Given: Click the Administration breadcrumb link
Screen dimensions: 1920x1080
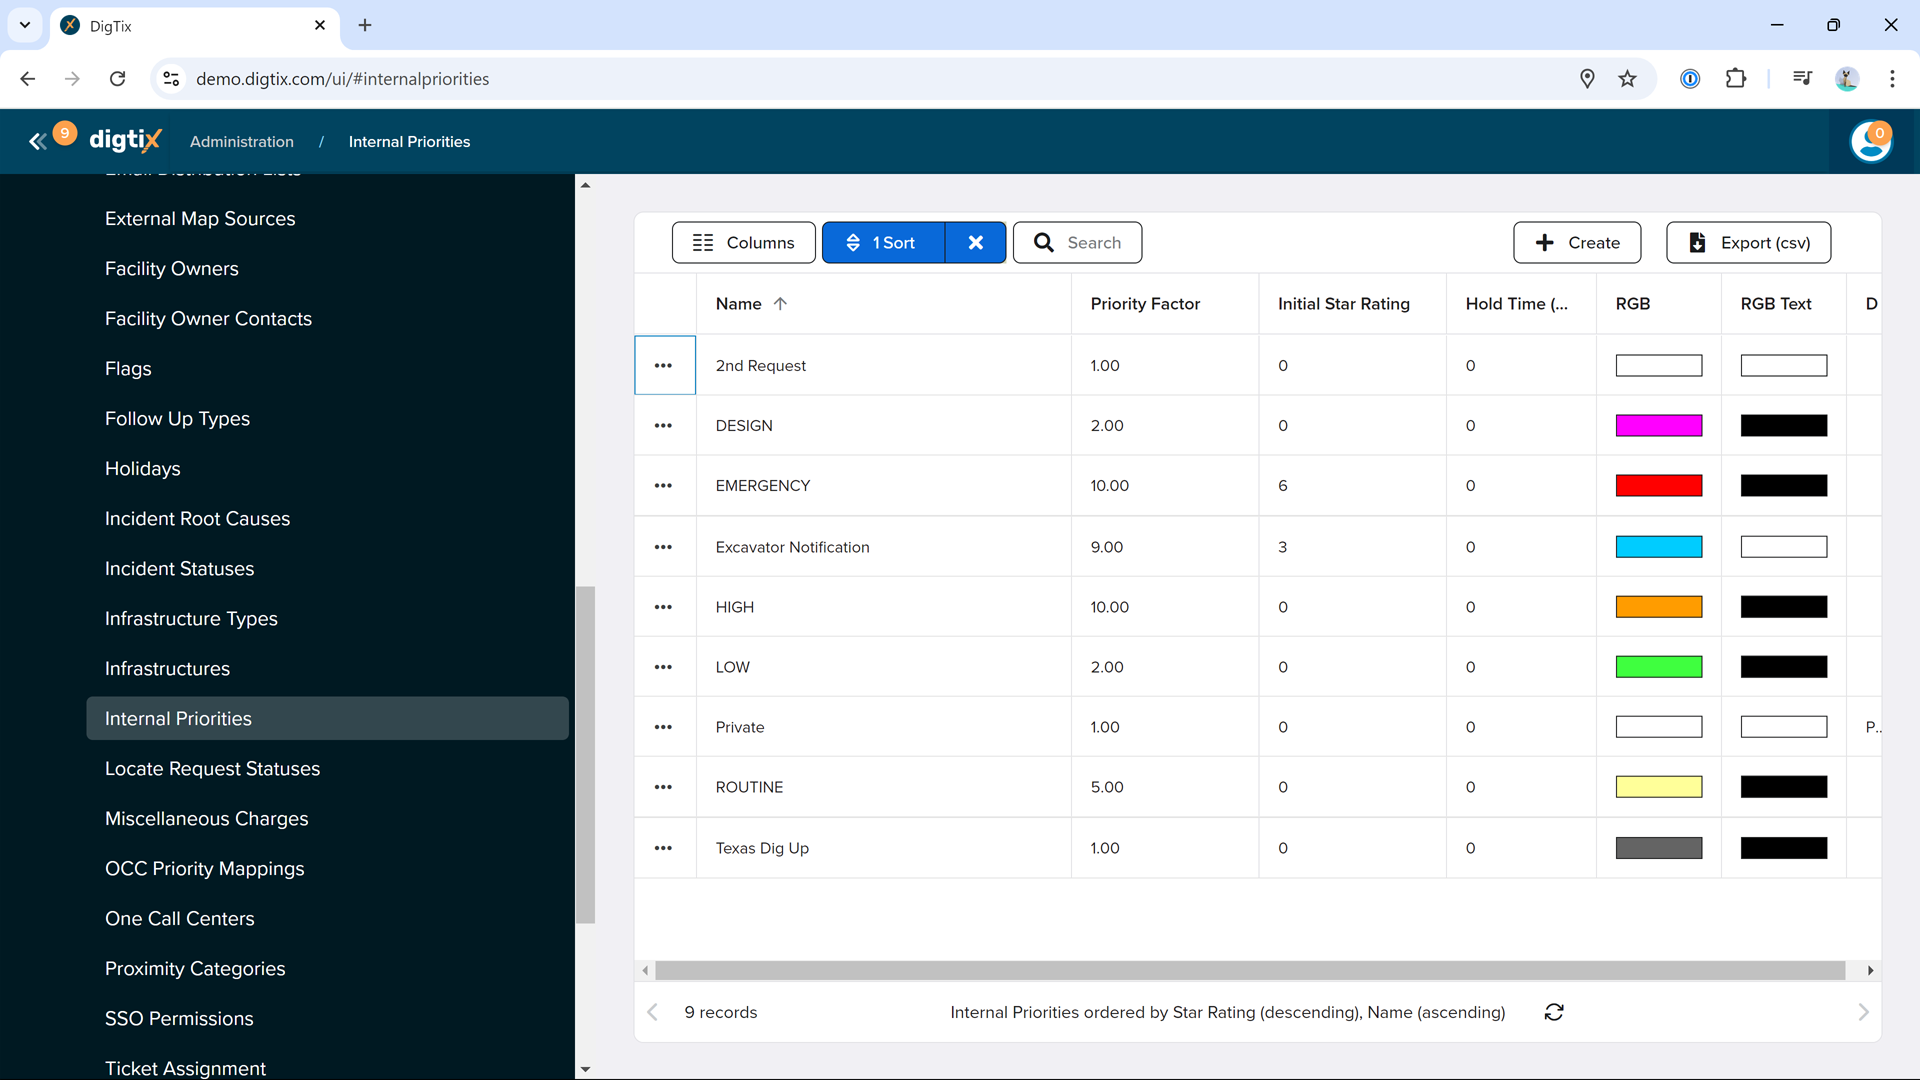Looking at the screenshot, I should click(242, 142).
